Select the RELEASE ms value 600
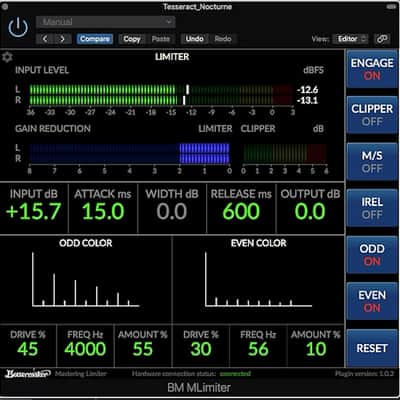This screenshot has width=400, height=400. (241, 211)
